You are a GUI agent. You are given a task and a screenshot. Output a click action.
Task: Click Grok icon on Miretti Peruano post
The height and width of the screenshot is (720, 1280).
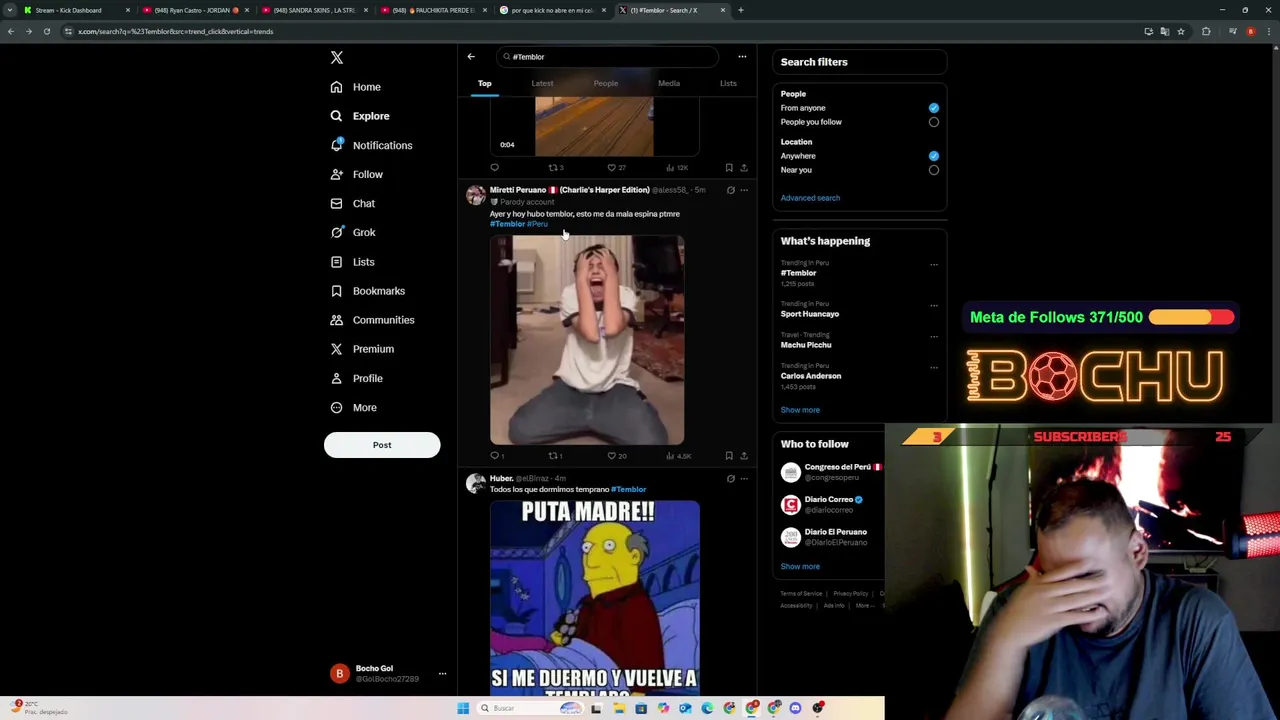(x=730, y=190)
